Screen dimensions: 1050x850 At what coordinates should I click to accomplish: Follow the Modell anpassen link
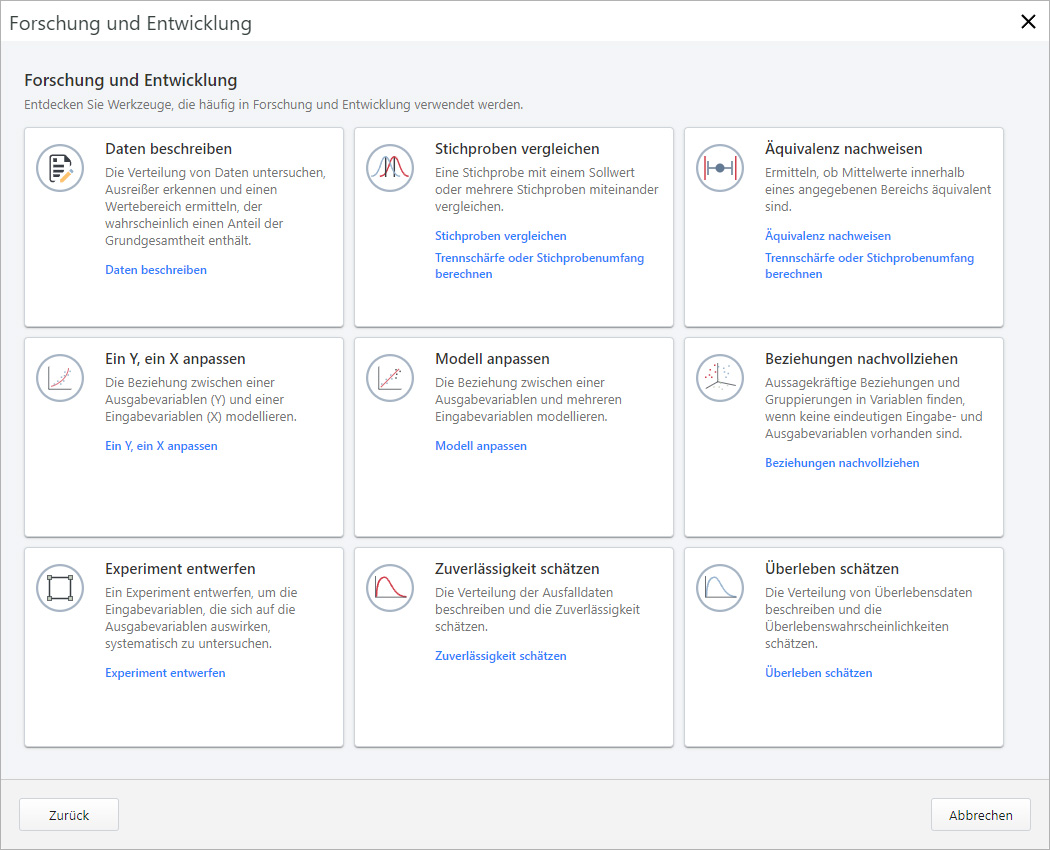(480, 446)
